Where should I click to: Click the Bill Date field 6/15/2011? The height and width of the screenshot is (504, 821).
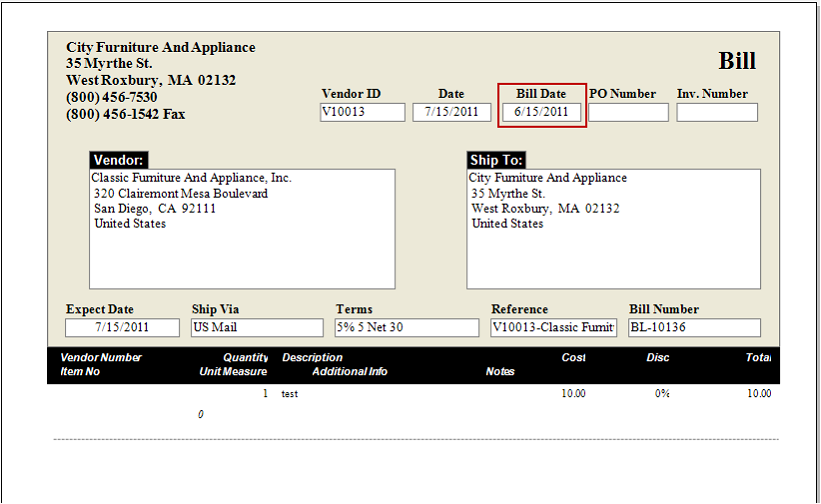(x=541, y=112)
